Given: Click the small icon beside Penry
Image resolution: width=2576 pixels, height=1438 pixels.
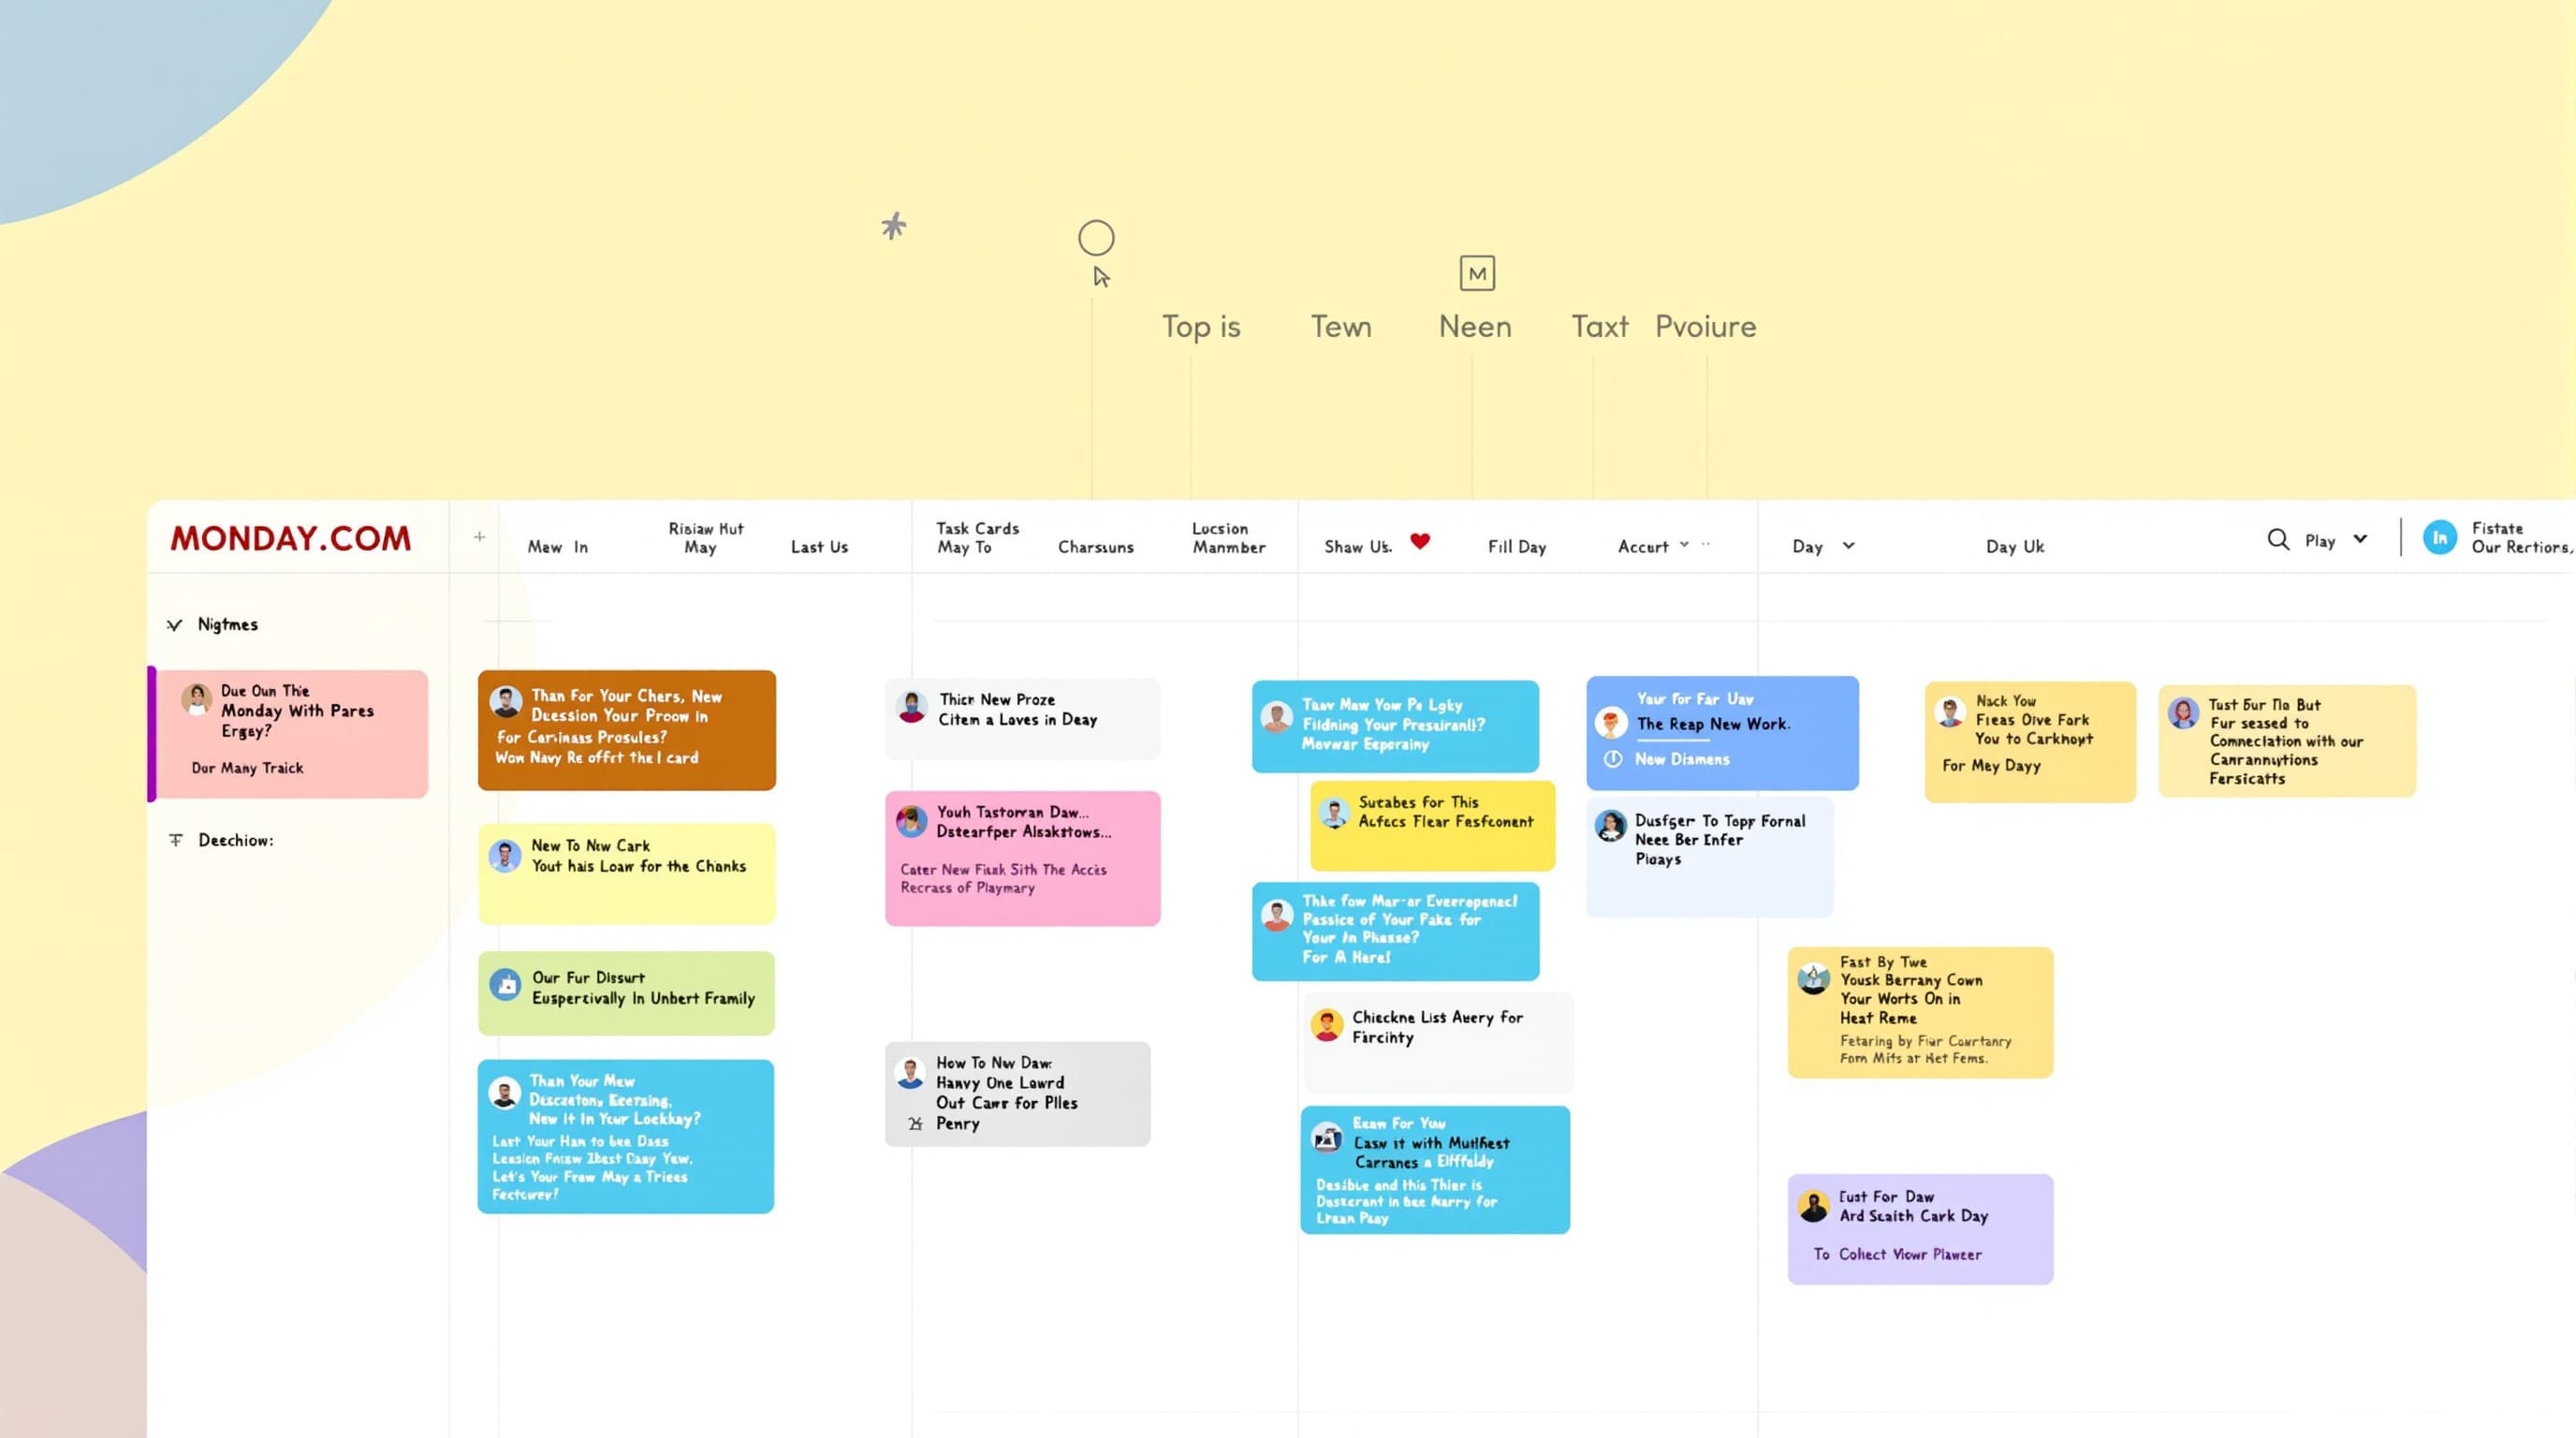Looking at the screenshot, I should click(x=915, y=1124).
